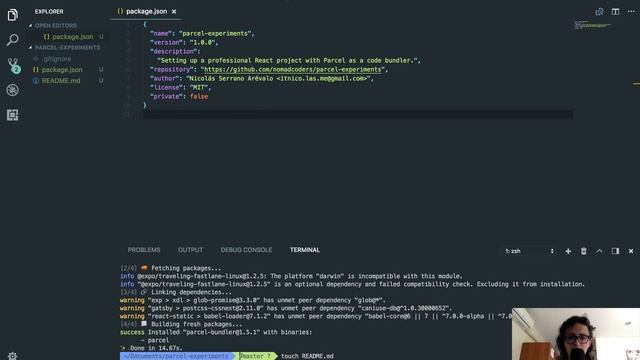
Task: Move the panel with the layout icon
Action: pyautogui.click(x=615, y=251)
